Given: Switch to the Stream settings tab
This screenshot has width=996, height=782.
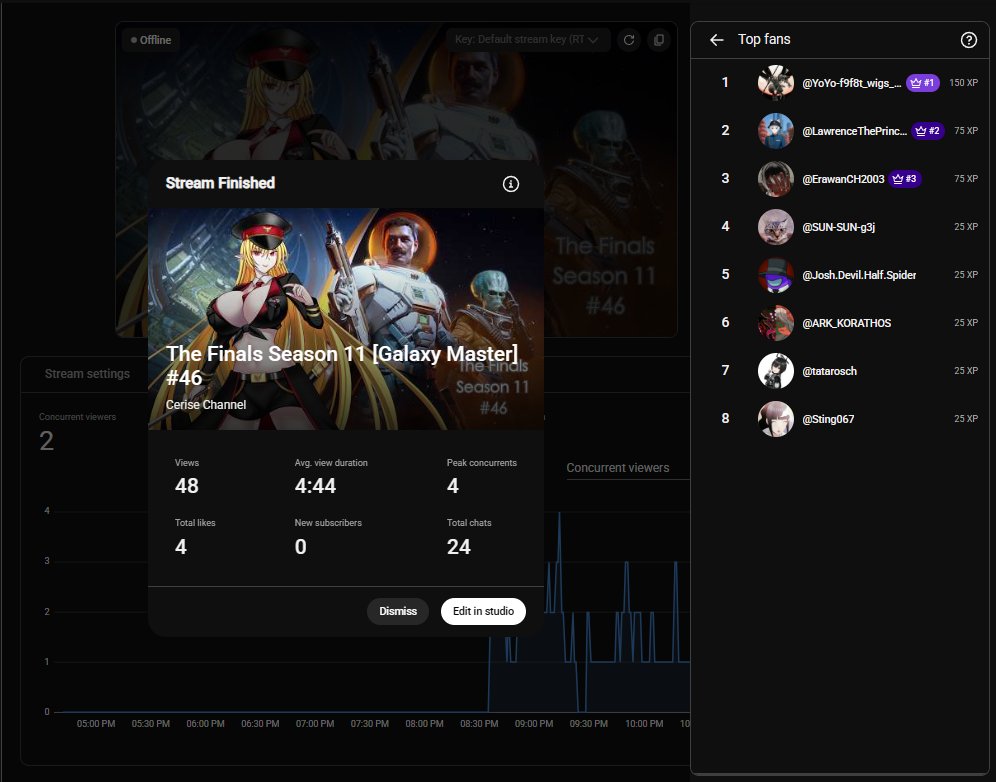Looking at the screenshot, I should click(87, 374).
